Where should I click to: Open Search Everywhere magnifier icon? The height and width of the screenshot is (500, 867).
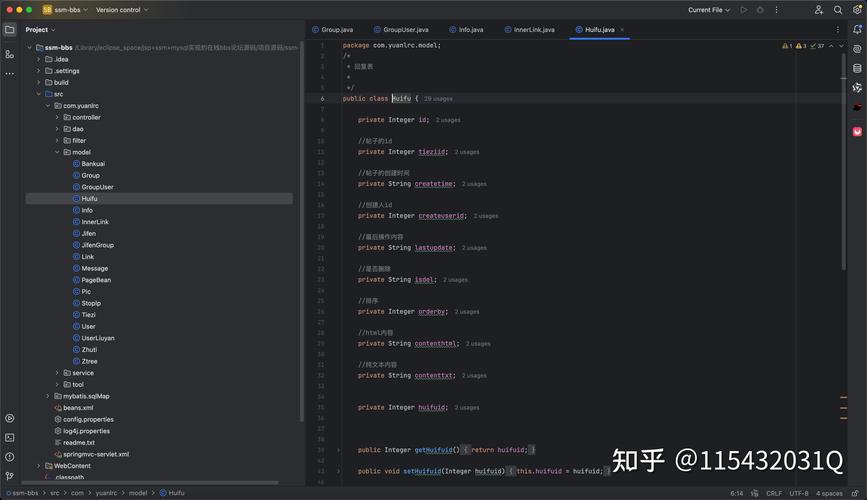pos(838,10)
